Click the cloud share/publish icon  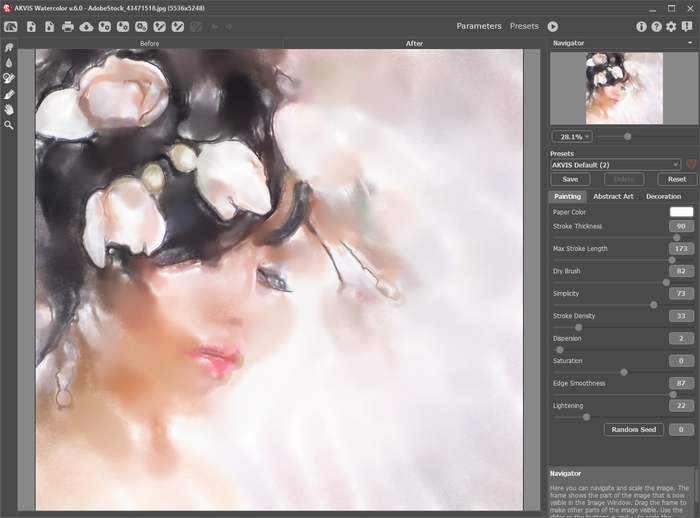tap(86, 27)
